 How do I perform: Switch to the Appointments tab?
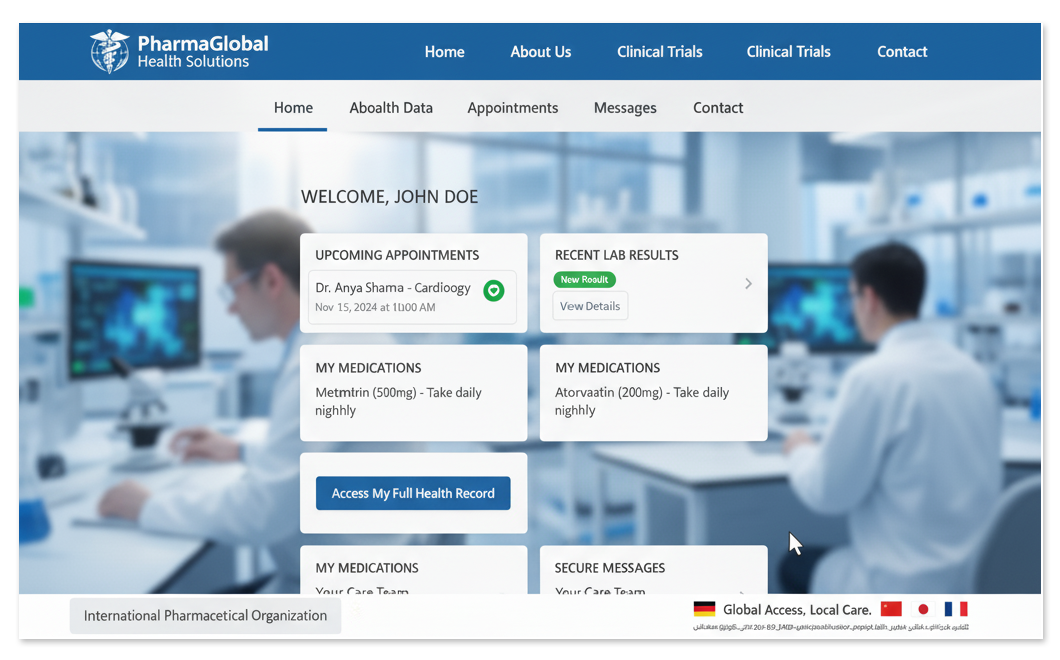tap(512, 108)
